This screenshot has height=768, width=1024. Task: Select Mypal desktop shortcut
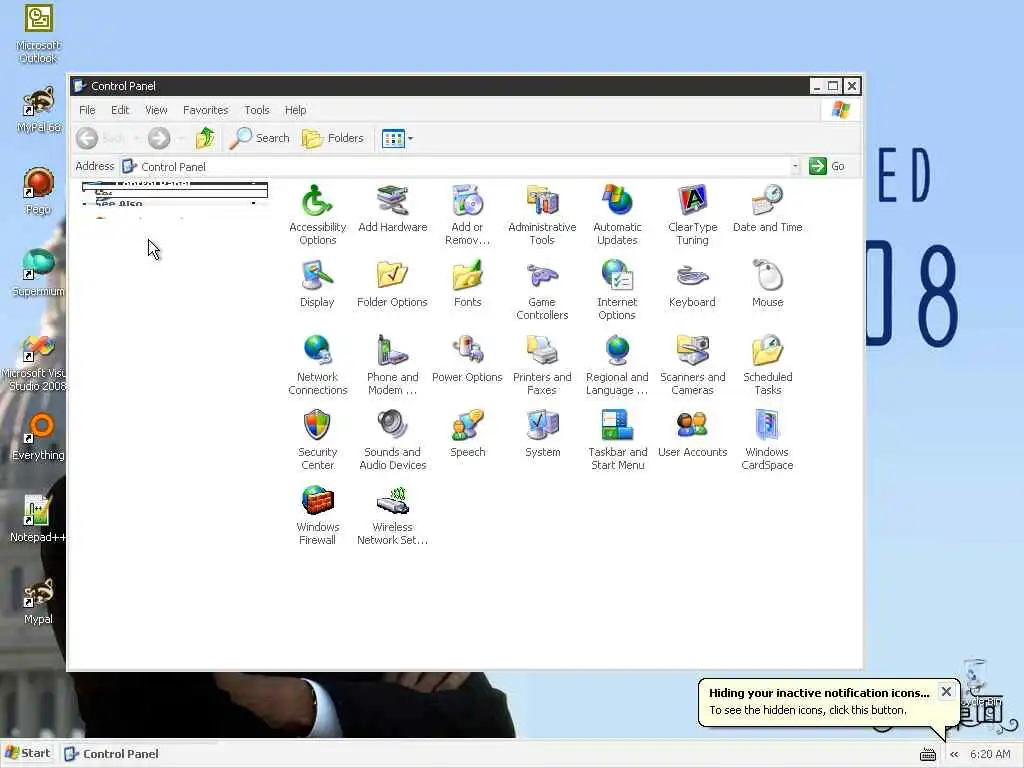[x=38, y=601]
